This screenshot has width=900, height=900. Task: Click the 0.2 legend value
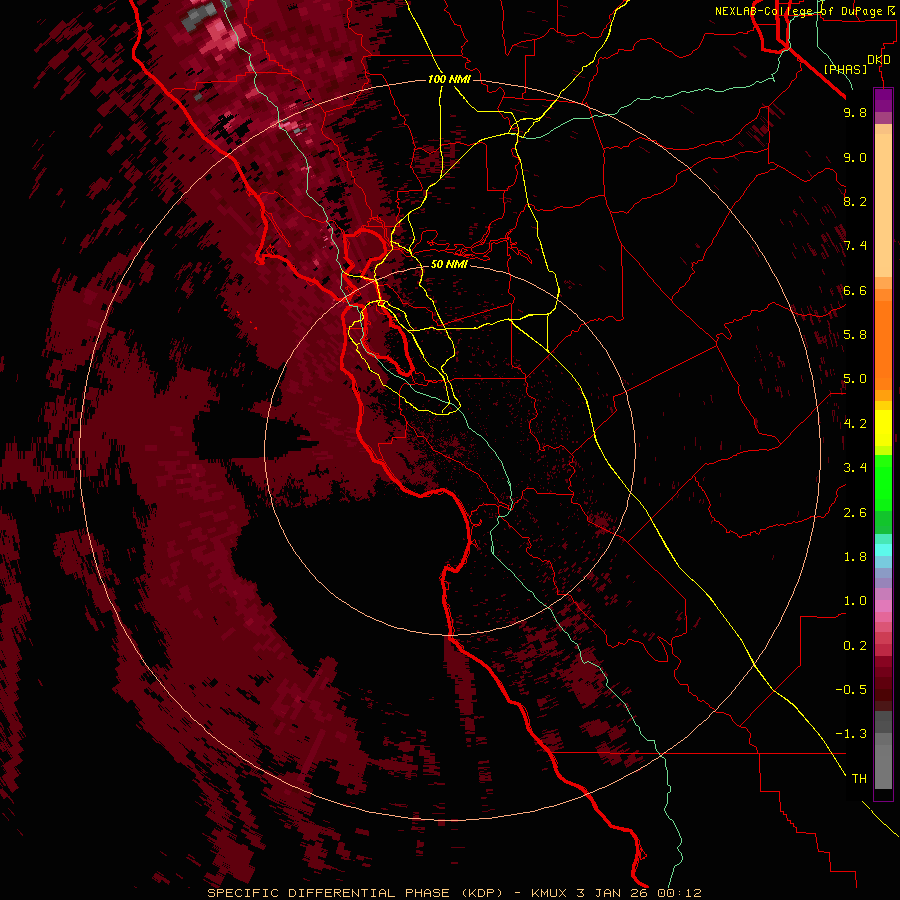click(855, 646)
